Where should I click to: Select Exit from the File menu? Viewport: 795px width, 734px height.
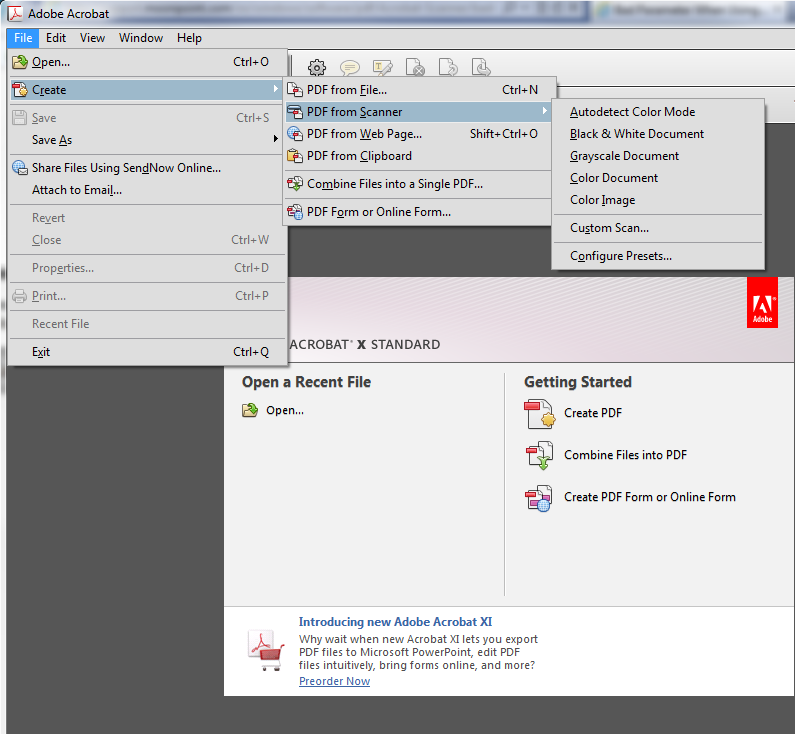point(148,352)
